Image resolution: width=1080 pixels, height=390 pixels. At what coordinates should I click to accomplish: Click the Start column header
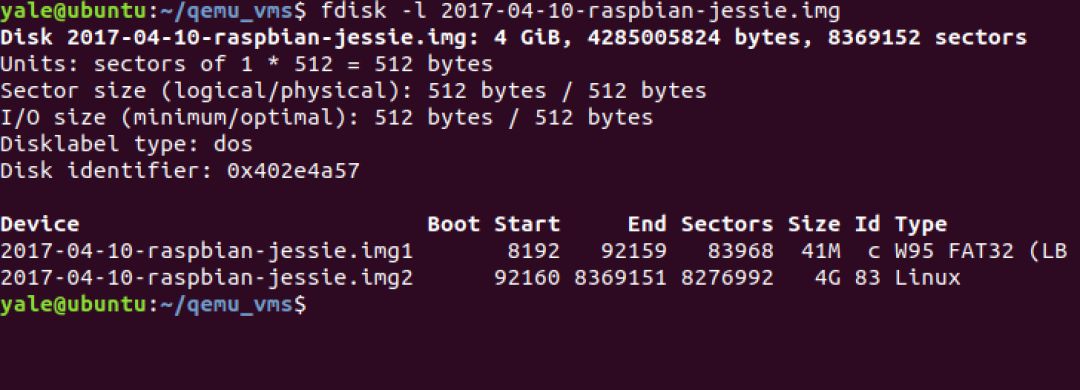point(527,225)
